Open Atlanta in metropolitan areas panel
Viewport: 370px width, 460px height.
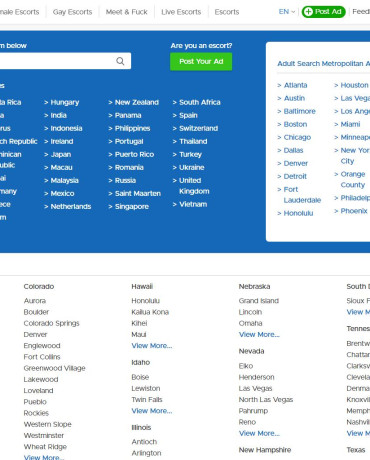click(x=295, y=85)
